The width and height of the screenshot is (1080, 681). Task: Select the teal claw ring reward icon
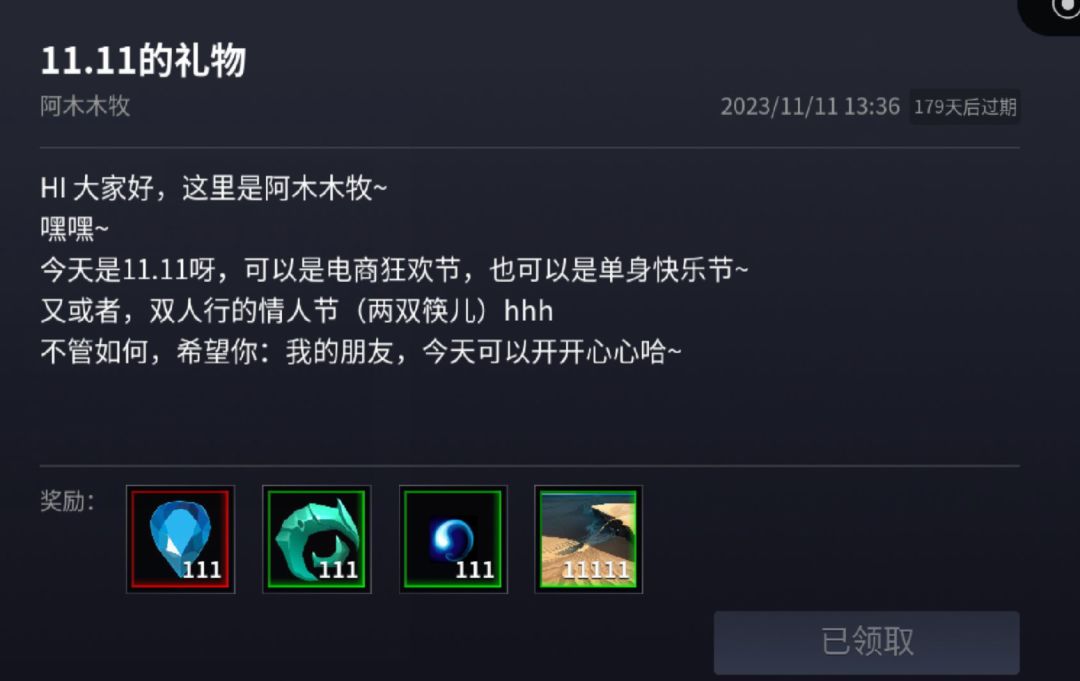317,539
